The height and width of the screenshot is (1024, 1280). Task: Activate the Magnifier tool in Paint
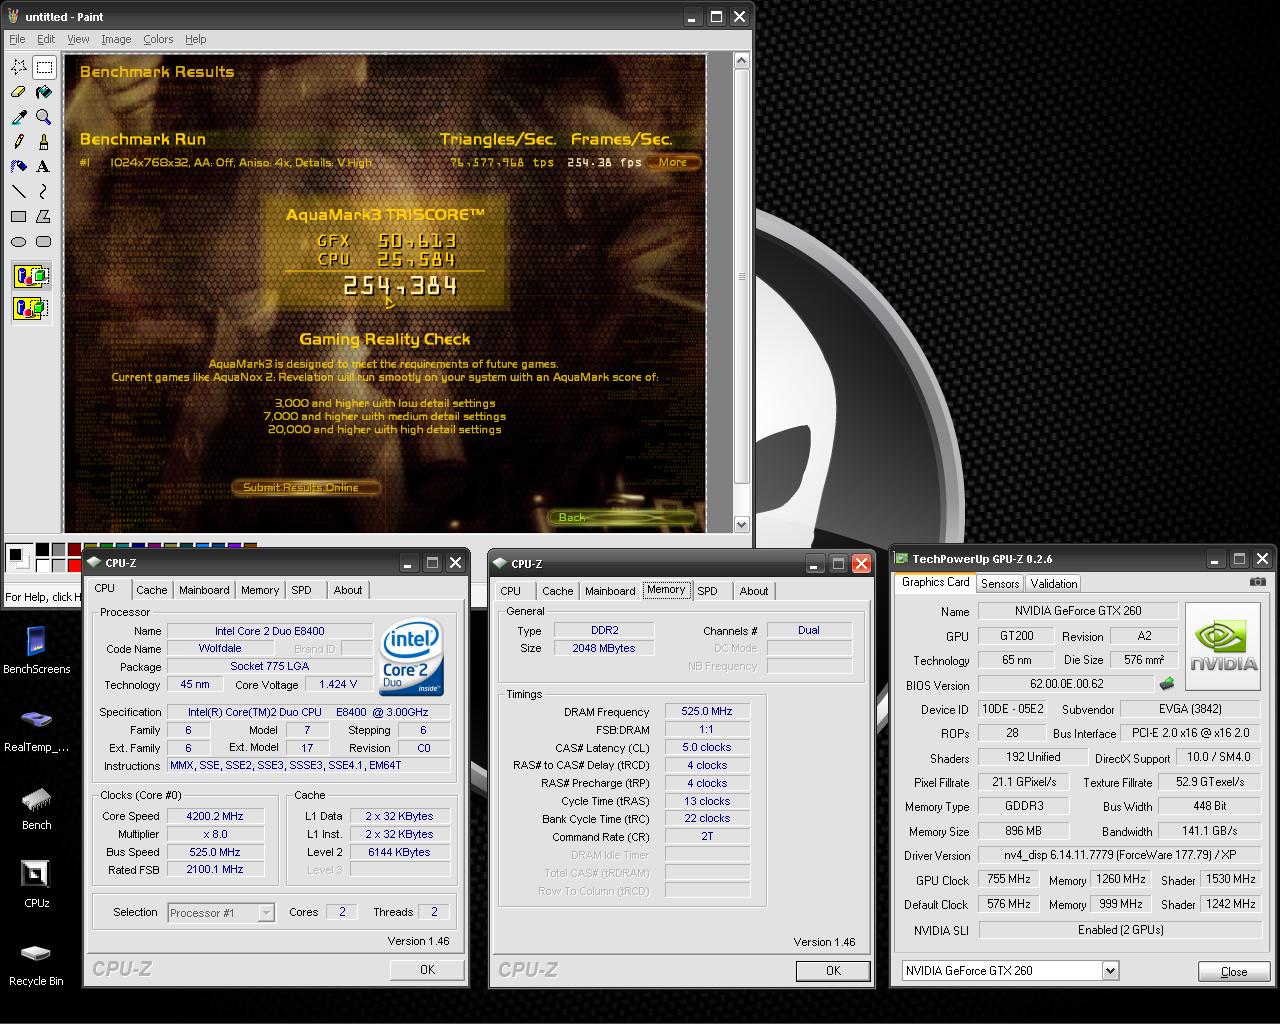click(44, 117)
